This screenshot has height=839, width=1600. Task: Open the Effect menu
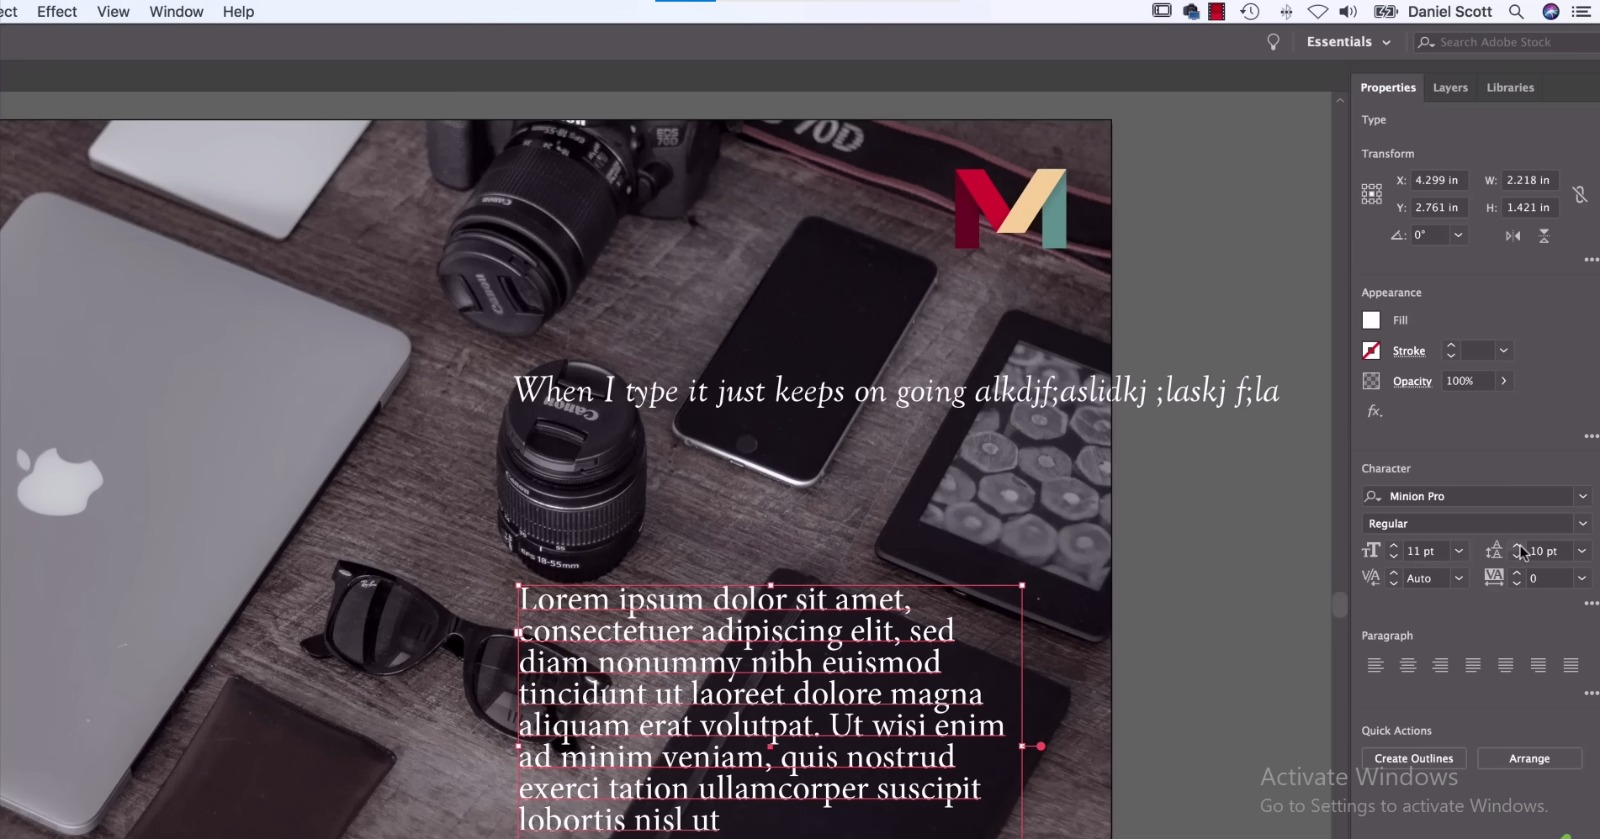[57, 12]
